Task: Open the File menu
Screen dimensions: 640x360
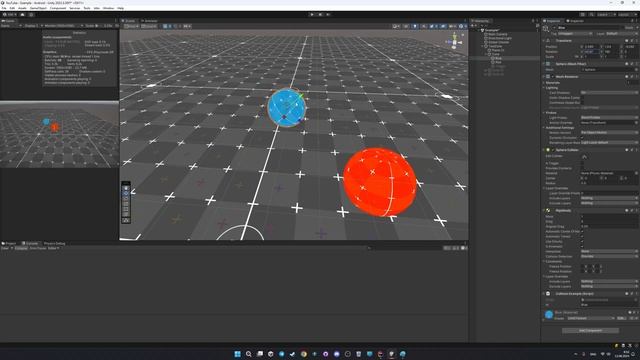Action: coord(4,8)
